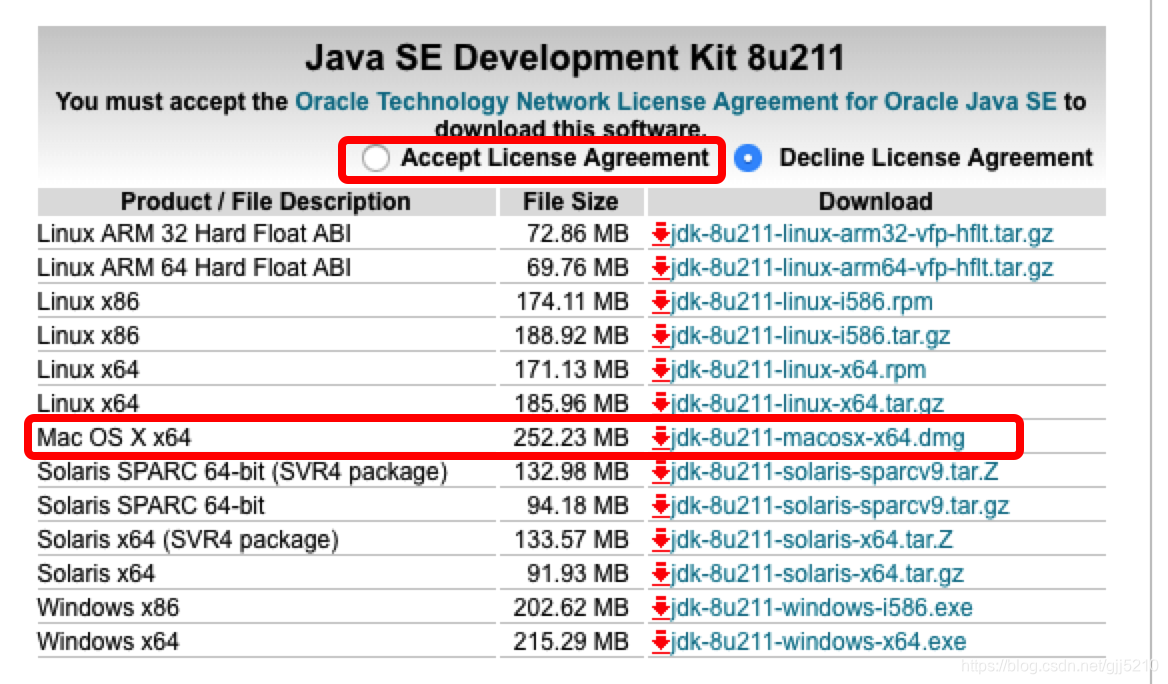Download jdk-8u211-linux-i586.tar.gz link
Screen dimensions: 1168x684
tap(810, 335)
